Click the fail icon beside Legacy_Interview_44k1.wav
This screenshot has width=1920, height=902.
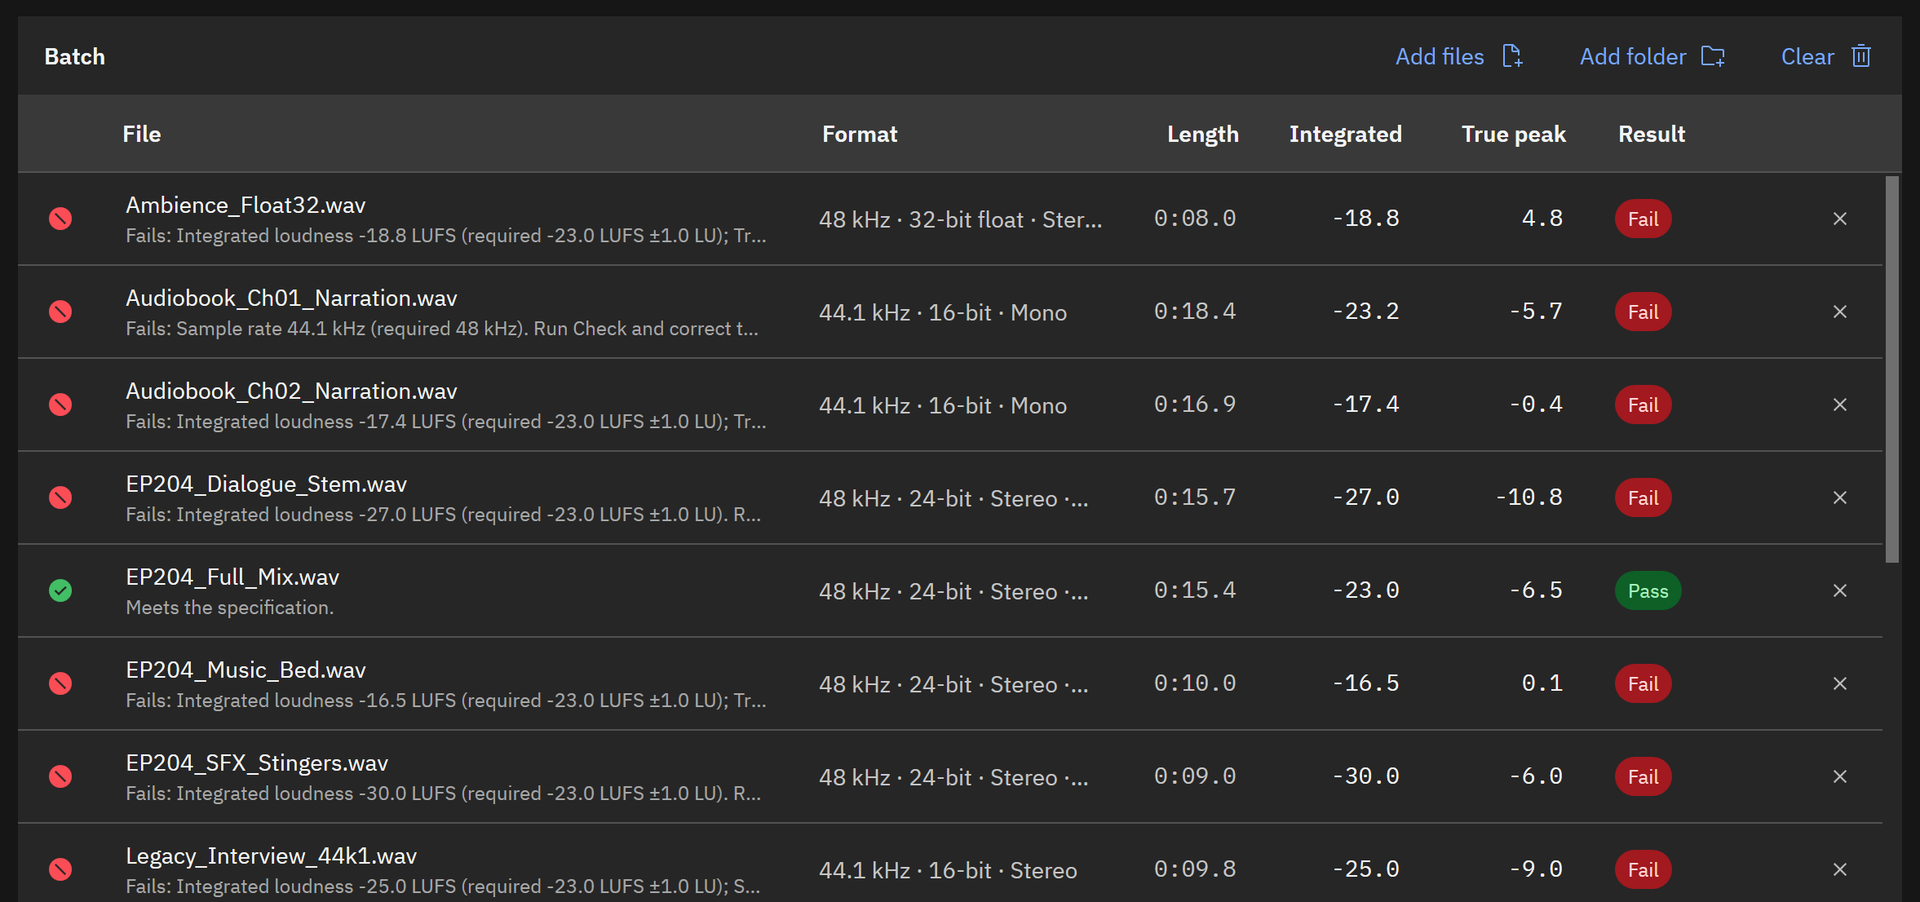(60, 870)
